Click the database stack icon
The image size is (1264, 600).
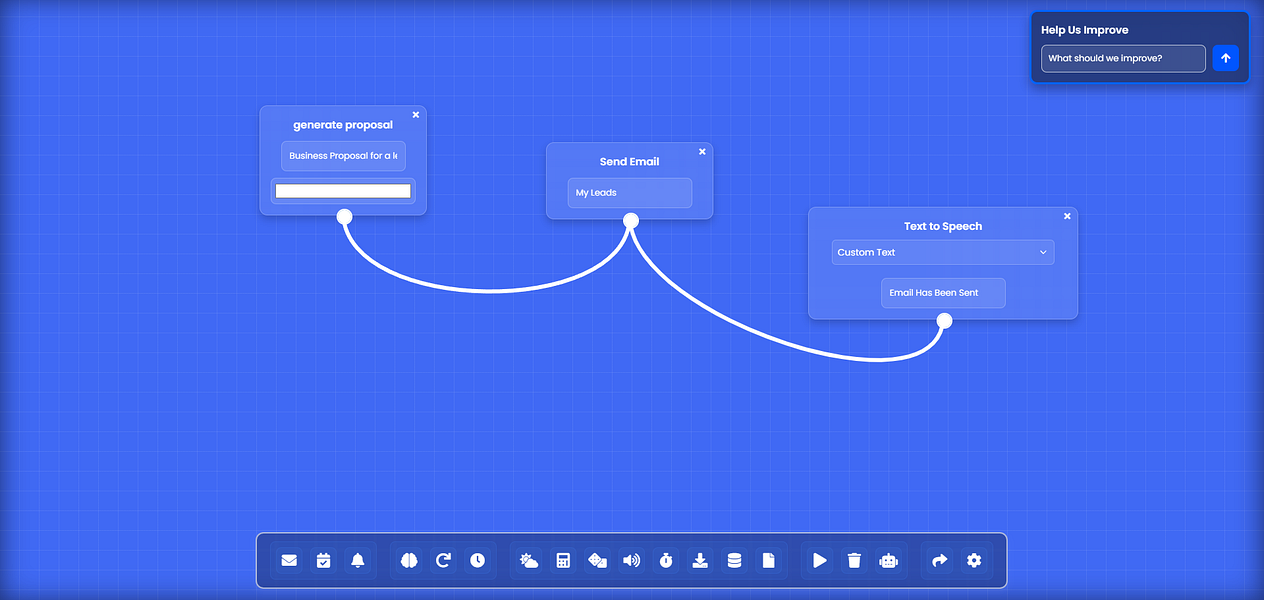pos(734,560)
